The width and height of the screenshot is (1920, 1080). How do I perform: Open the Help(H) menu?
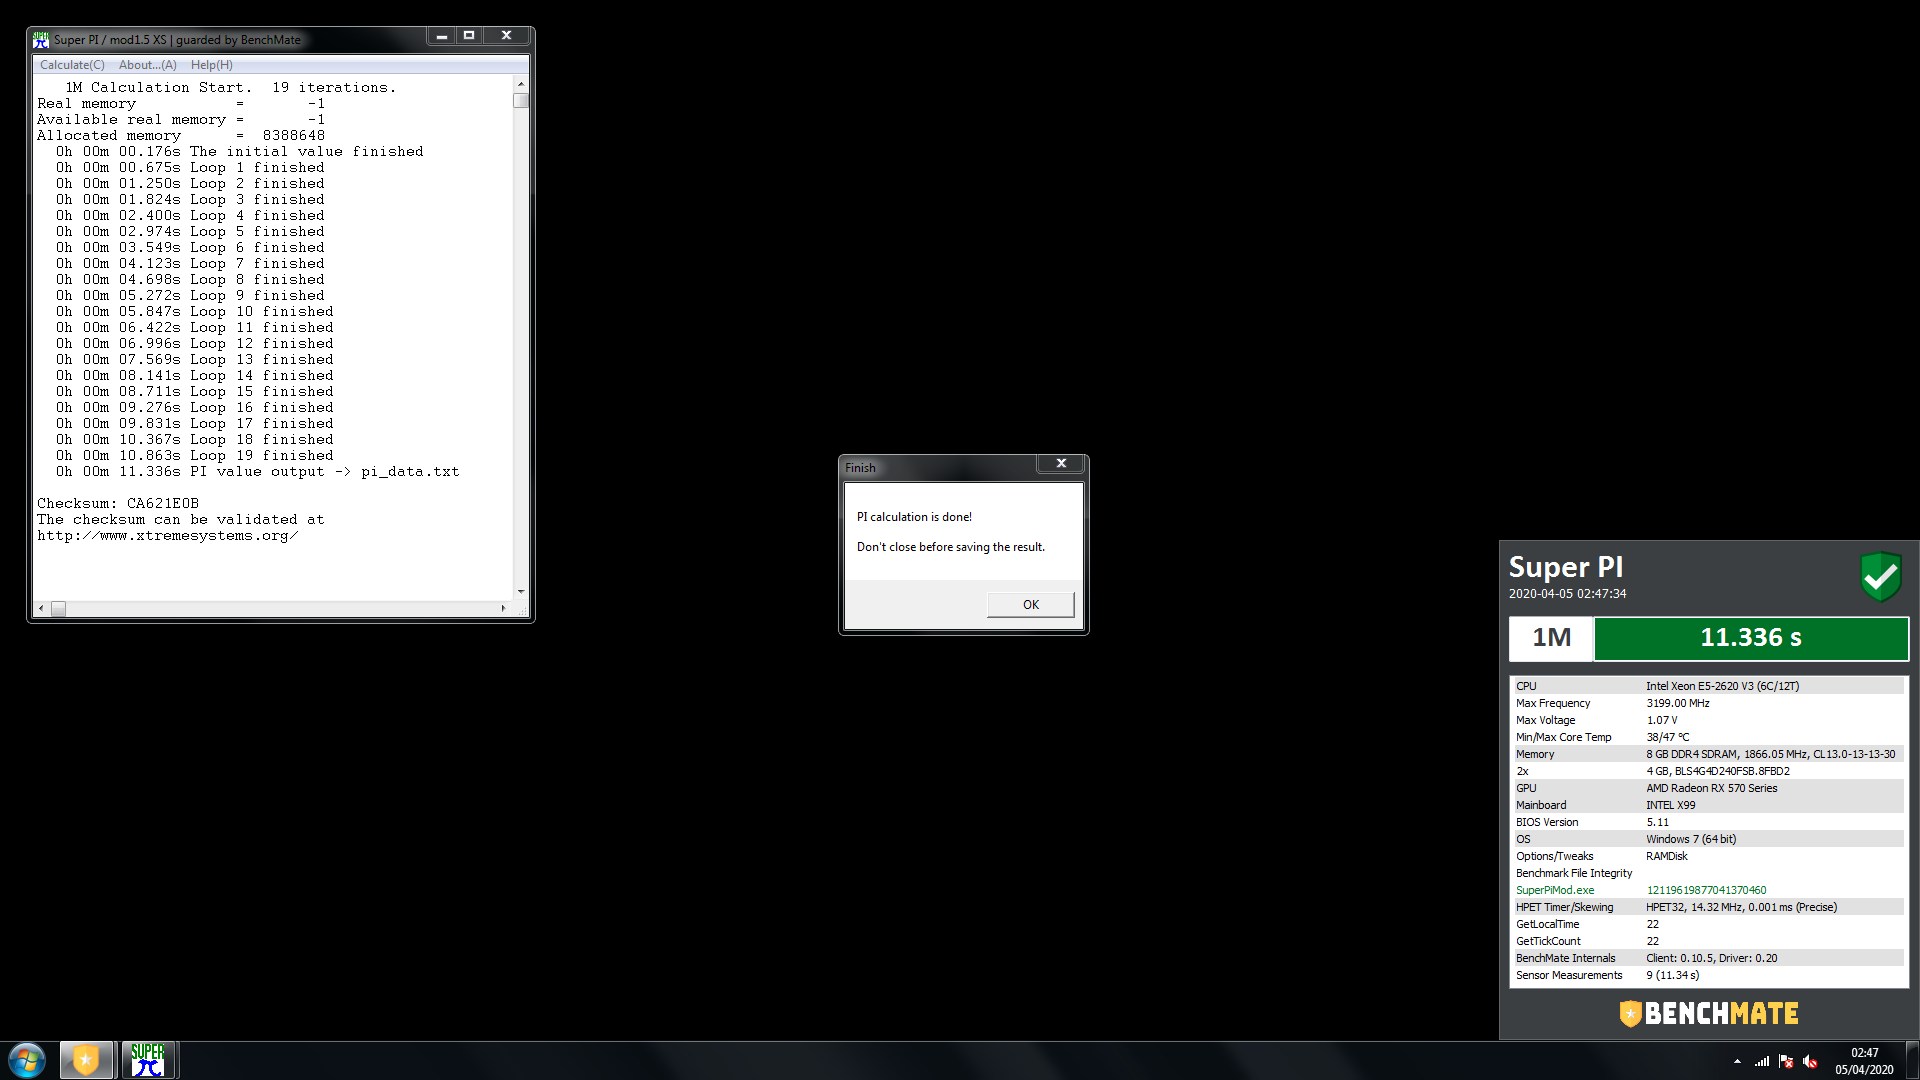[x=212, y=65]
